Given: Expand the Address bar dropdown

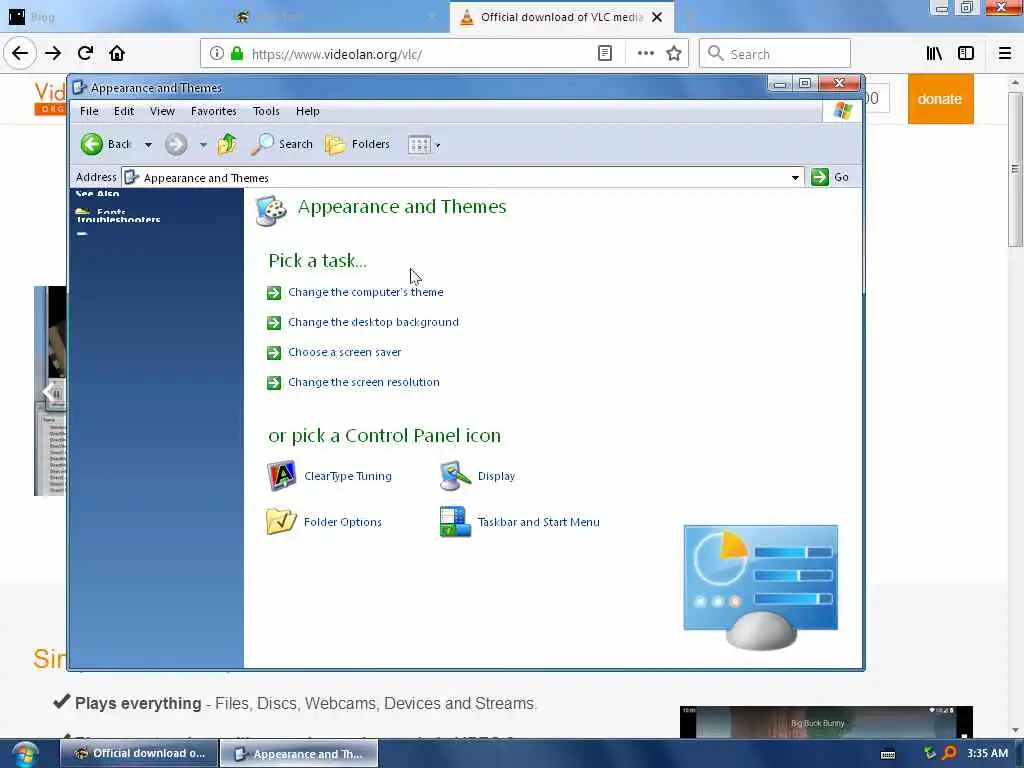Looking at the screenshot, I should (x=795, y=178).
